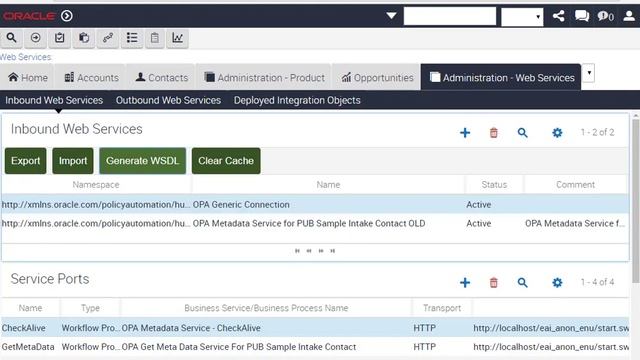640x360 pixels.
Task: Open the search magnifier in toolbar
Action: 11,38
